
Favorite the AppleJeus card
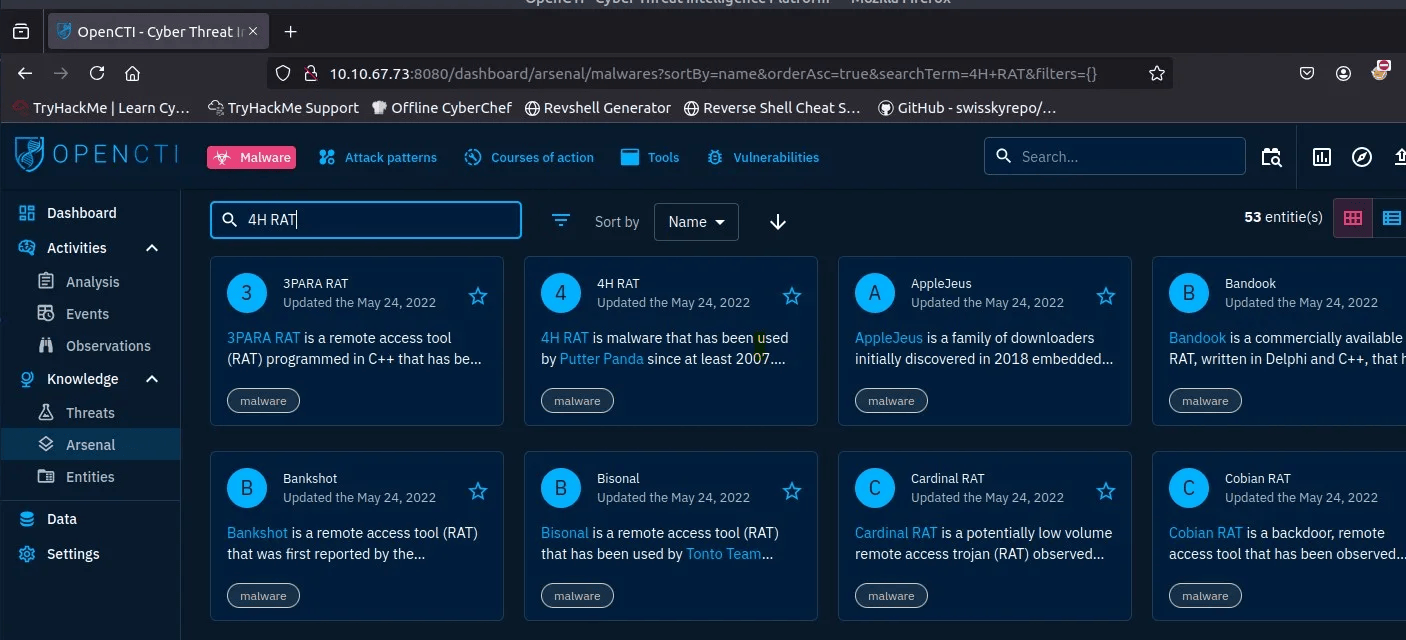click(1106, 296)
